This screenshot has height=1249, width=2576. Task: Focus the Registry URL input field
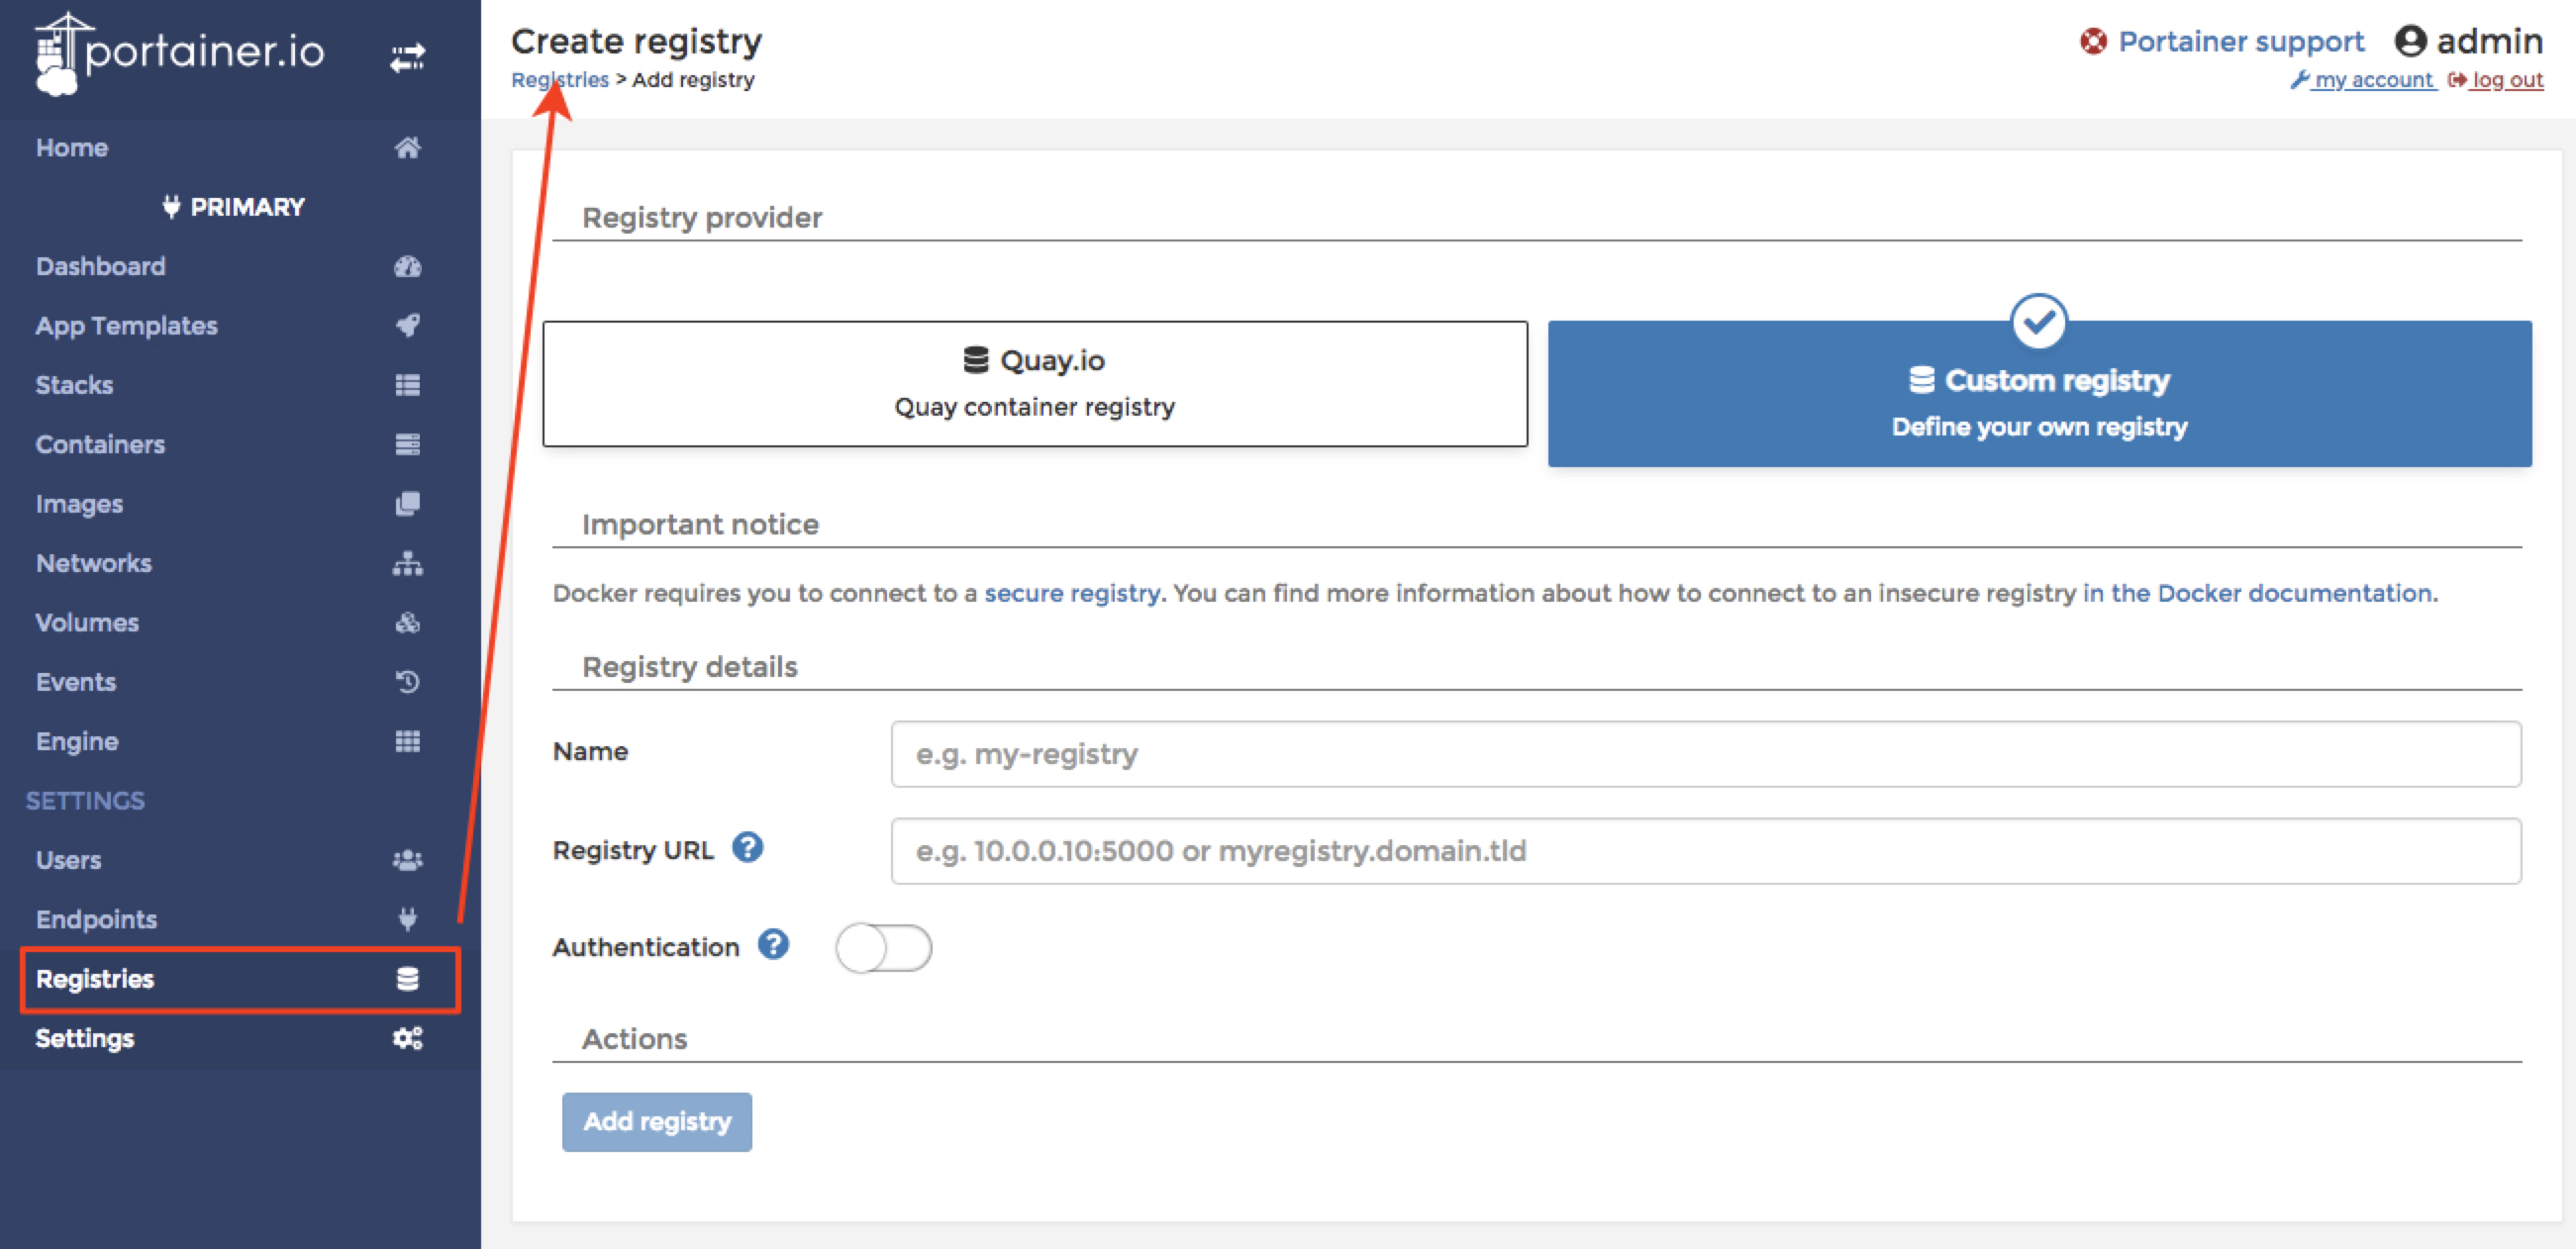pos(1705,851)
